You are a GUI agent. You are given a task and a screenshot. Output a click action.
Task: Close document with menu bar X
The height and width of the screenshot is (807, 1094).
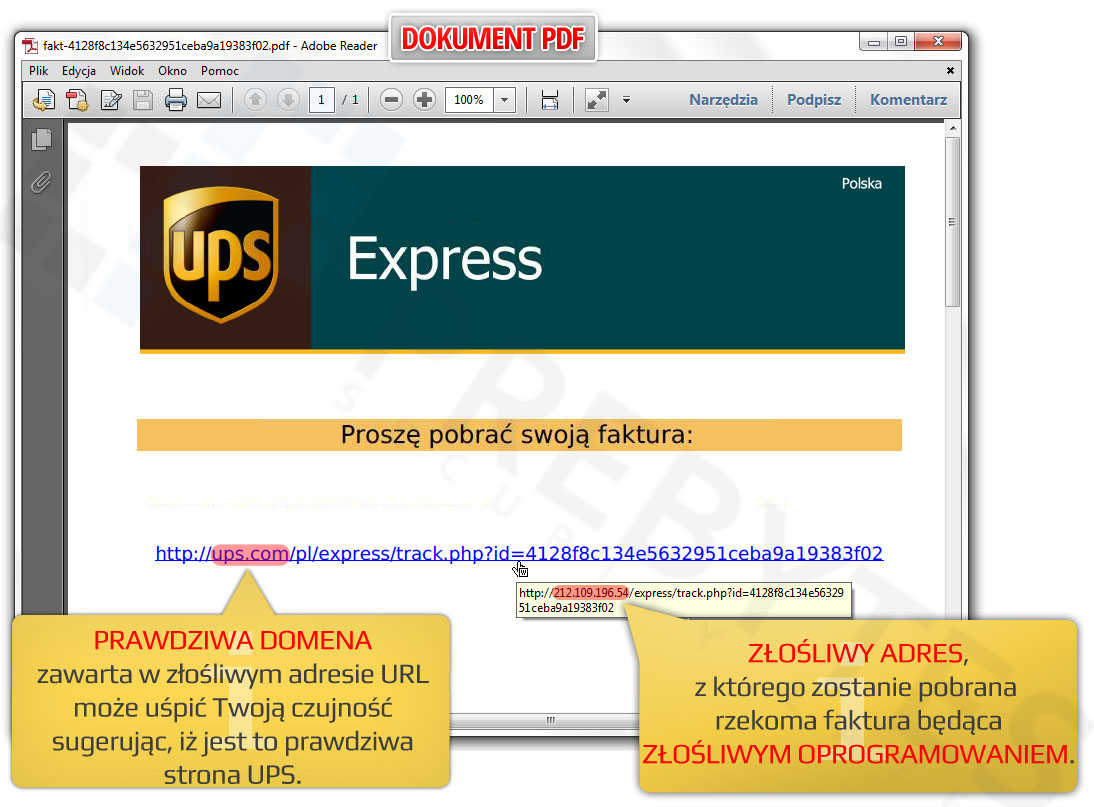coord(950,70)
